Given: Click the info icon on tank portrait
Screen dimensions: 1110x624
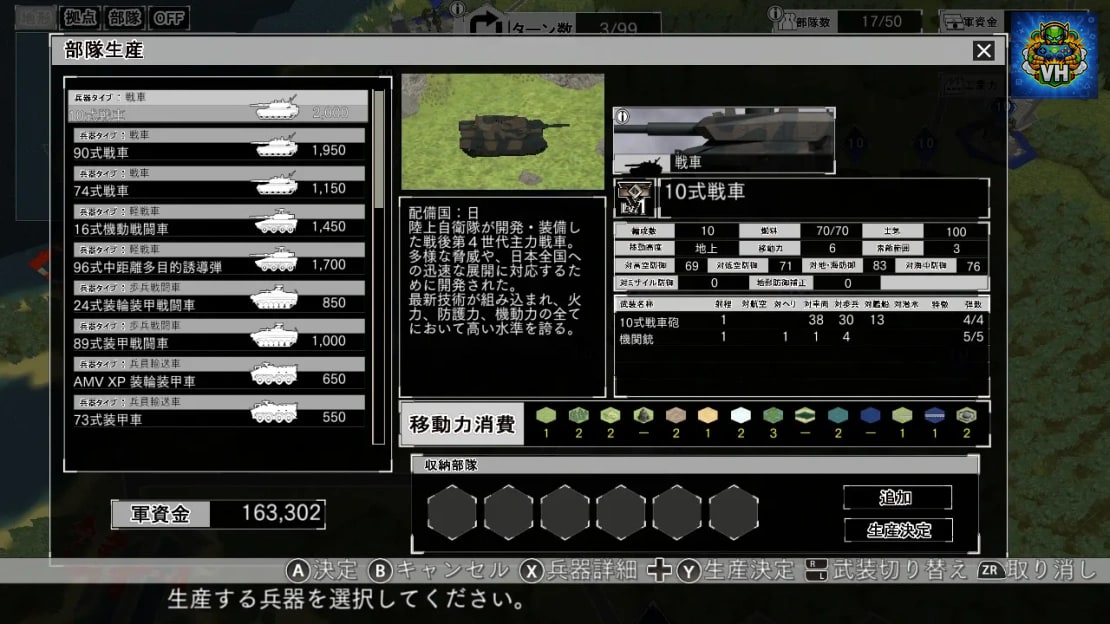Looking at the screenshot, I should tap(622, 117).
